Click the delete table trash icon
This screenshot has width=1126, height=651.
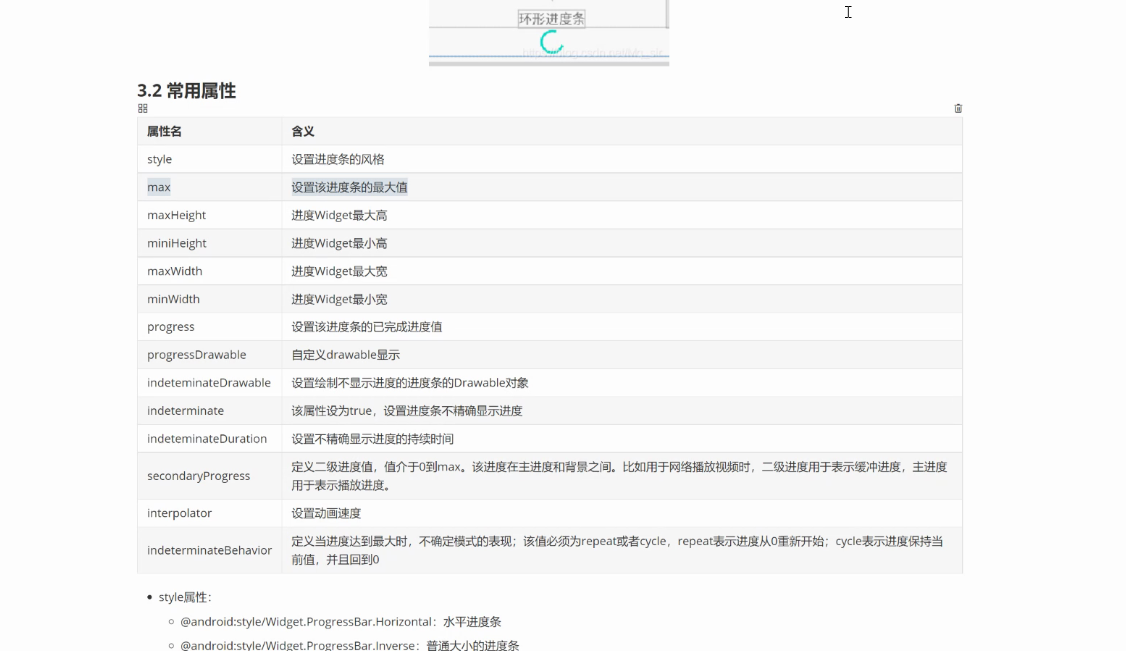pyautogui.click(x=958, y=108)
